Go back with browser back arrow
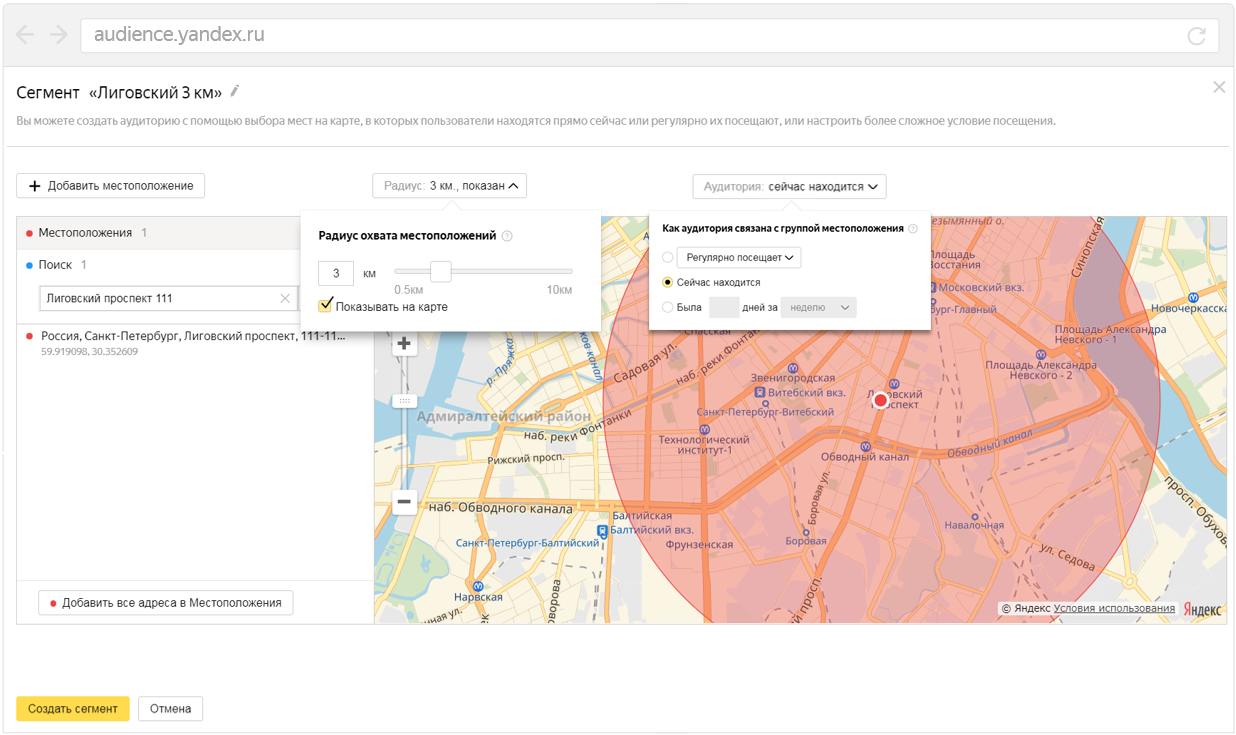 click(25, 35)
